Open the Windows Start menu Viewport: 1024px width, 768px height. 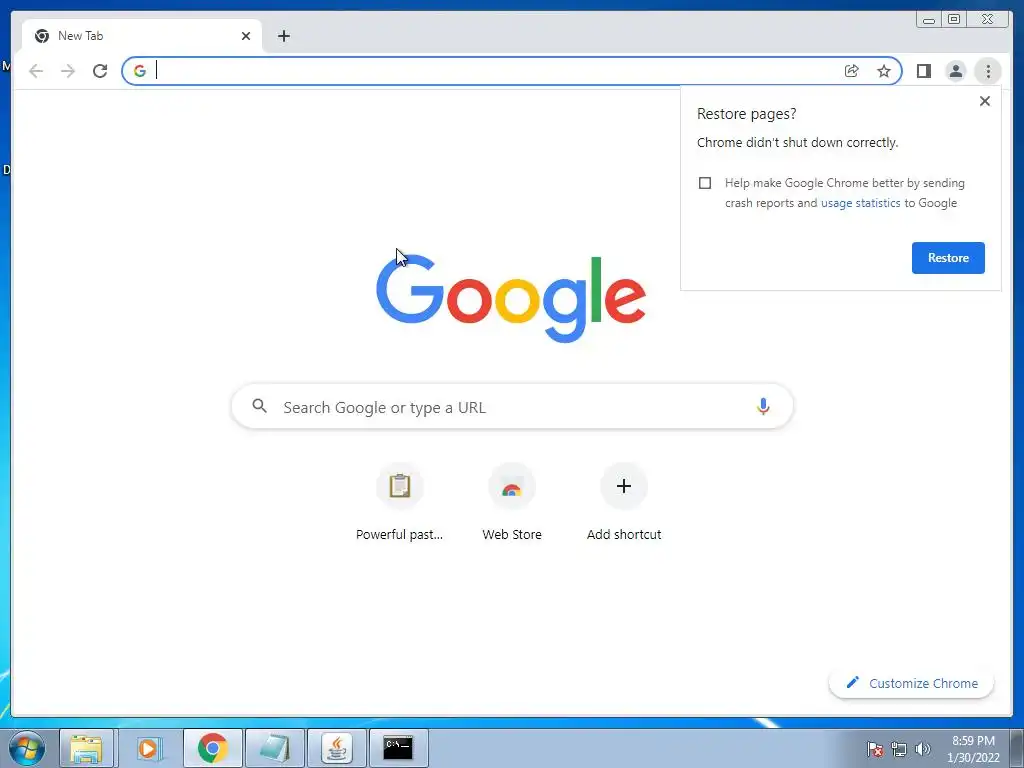(x=27, y=748)
